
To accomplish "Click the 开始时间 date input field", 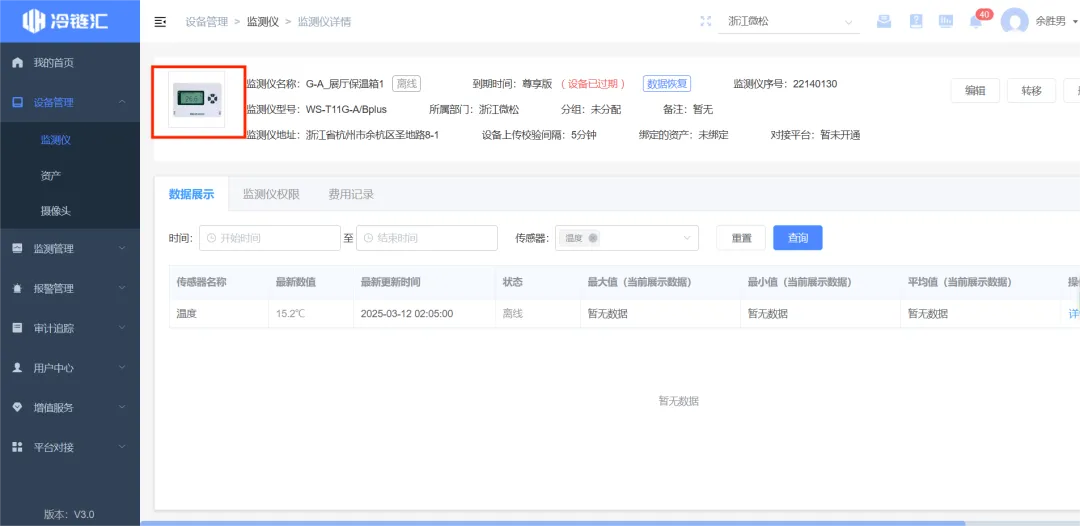I will click(270, 238).
